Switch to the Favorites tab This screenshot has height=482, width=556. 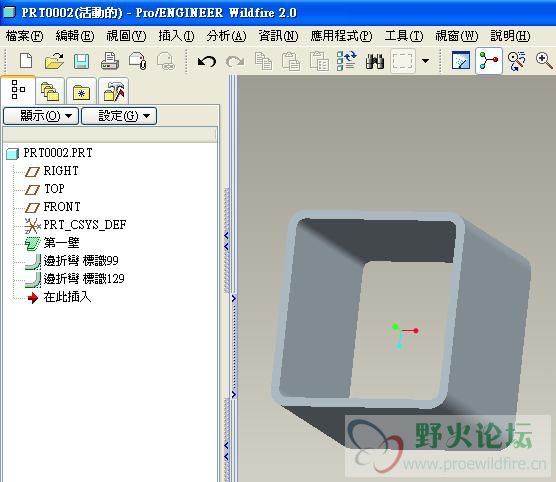tap(81, 91)
